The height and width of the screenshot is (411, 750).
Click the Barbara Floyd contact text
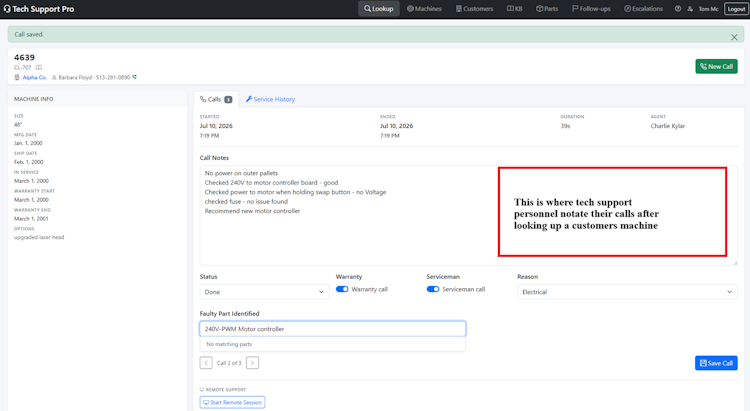75,77
